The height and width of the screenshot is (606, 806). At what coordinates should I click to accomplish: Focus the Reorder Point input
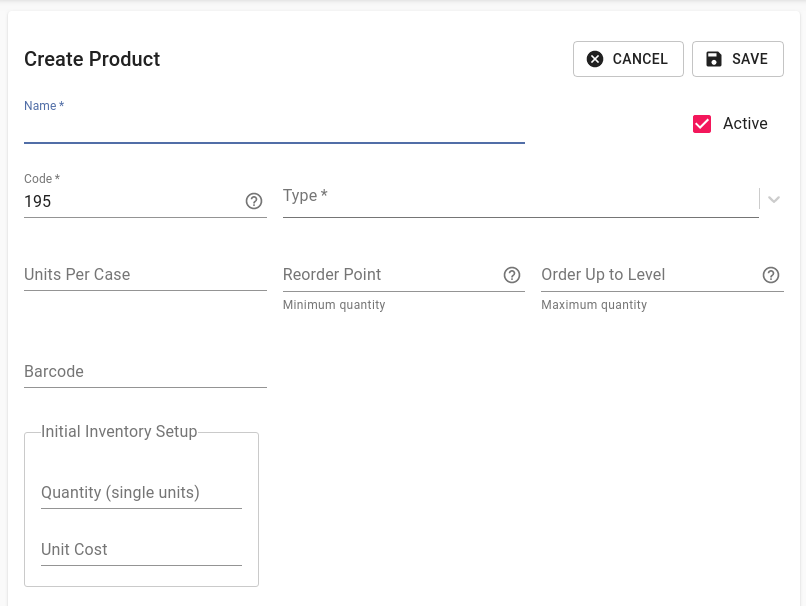(392, 275)
